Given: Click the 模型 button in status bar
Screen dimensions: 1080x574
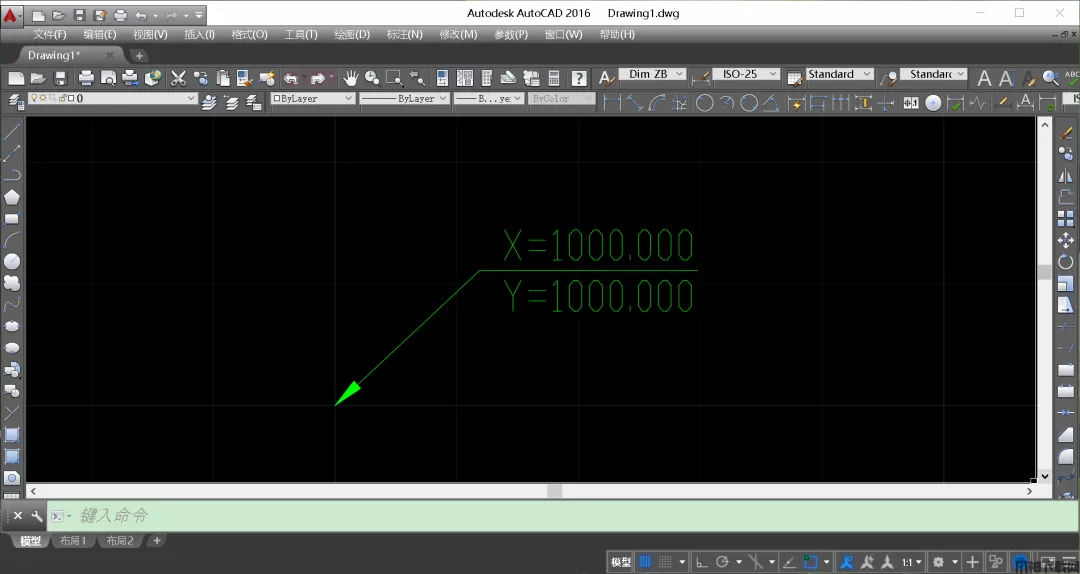Looking at the screenshot, I should coord(621,562).
